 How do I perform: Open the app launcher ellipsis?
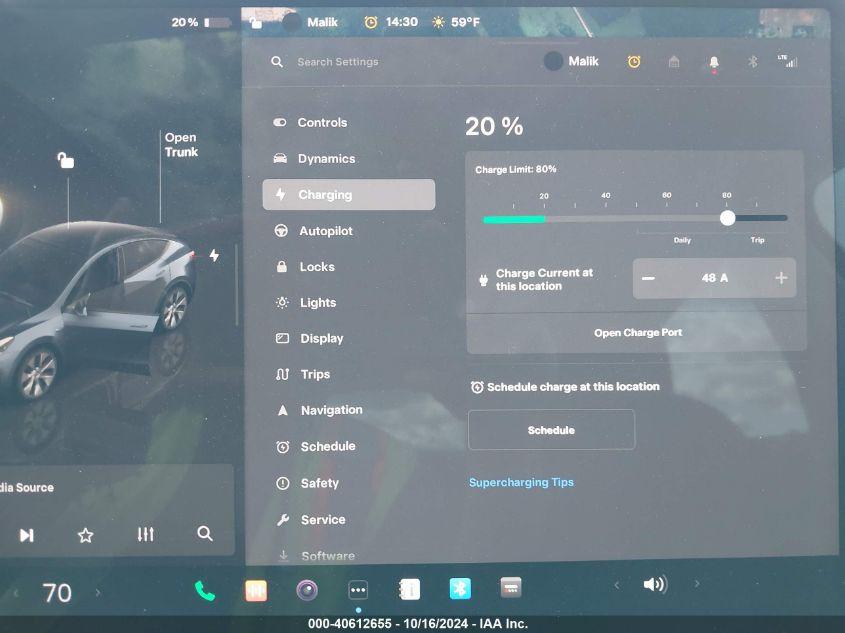click(358, 589)
